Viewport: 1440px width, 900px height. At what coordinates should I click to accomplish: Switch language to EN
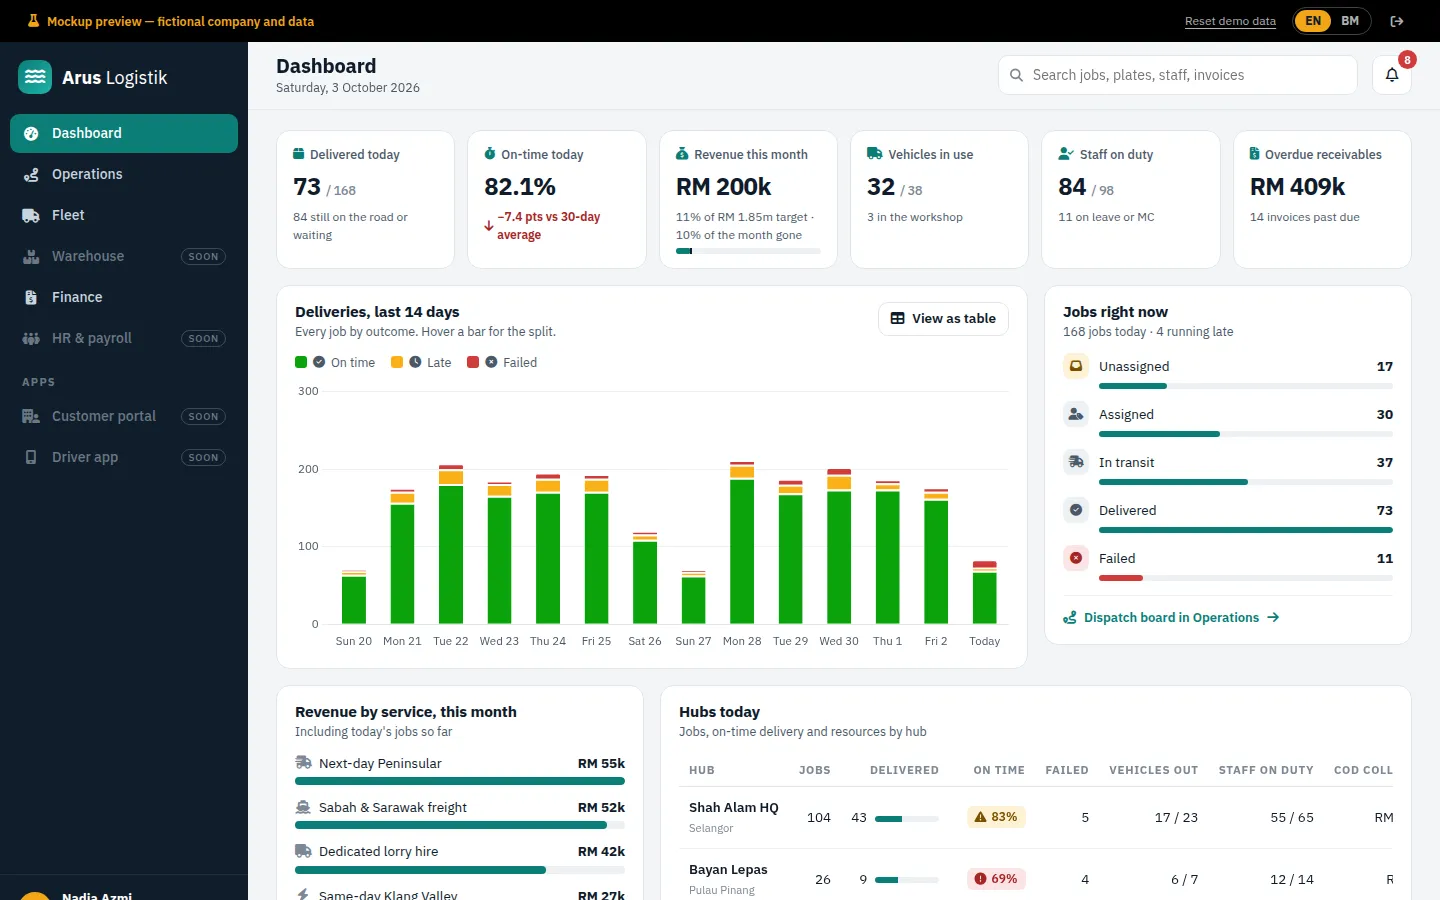click(1313, 21)
